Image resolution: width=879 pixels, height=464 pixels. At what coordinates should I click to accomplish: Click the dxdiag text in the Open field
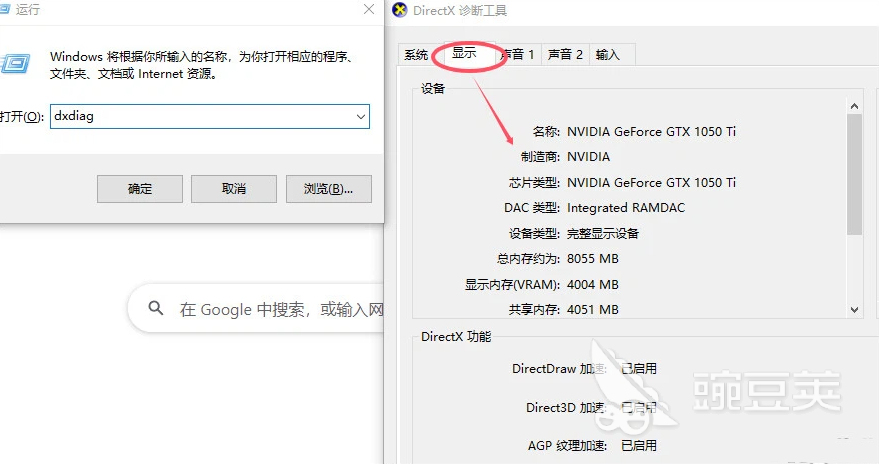click(74, 116)
